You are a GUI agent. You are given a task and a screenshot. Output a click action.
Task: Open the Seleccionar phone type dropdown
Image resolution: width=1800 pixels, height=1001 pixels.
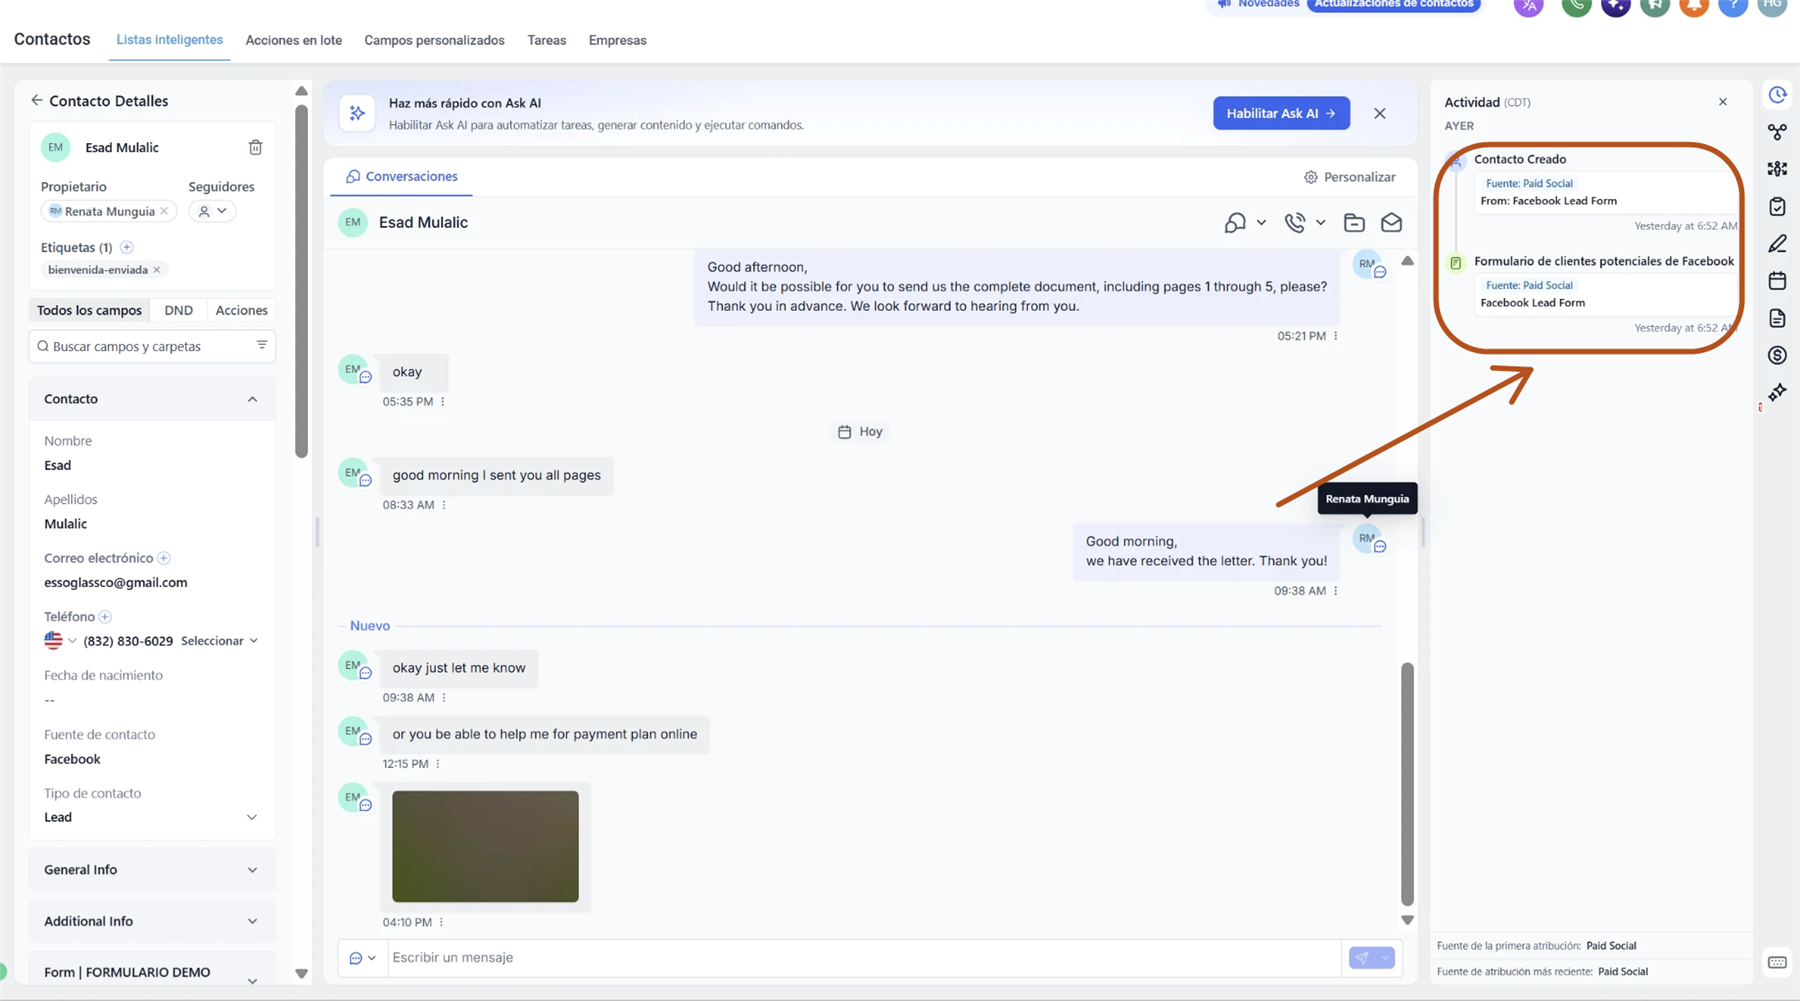[x=220, y=641]
